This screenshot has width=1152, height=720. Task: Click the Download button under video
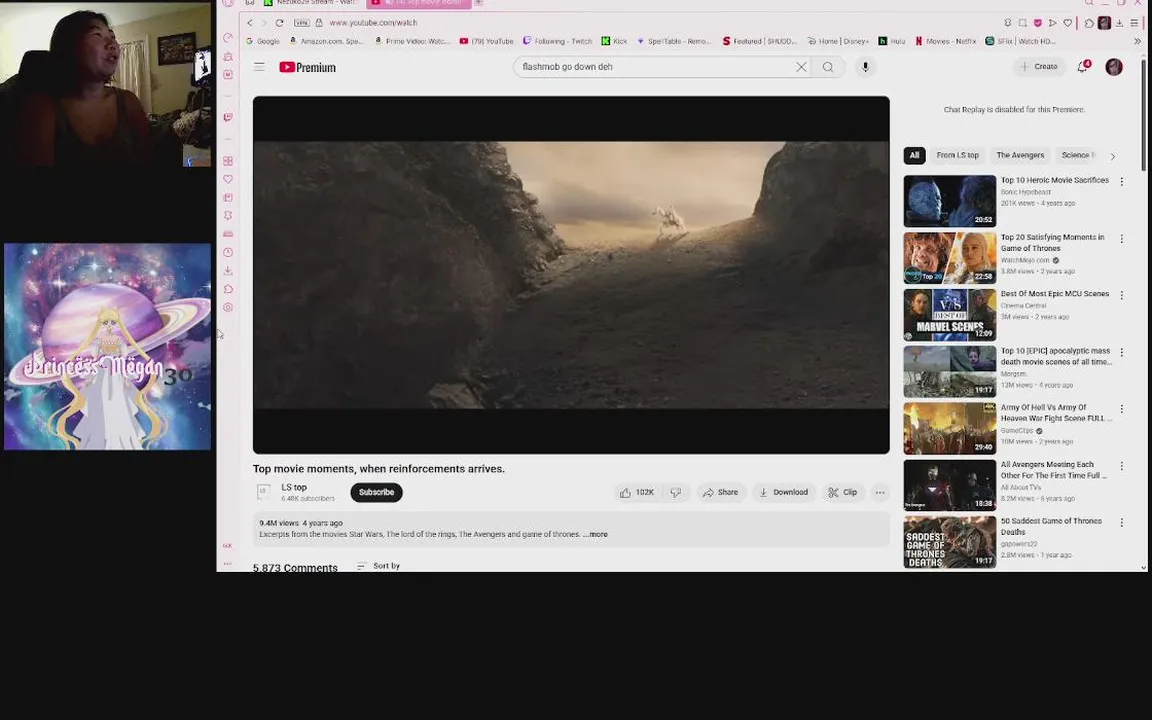click(x=783, y=492)
